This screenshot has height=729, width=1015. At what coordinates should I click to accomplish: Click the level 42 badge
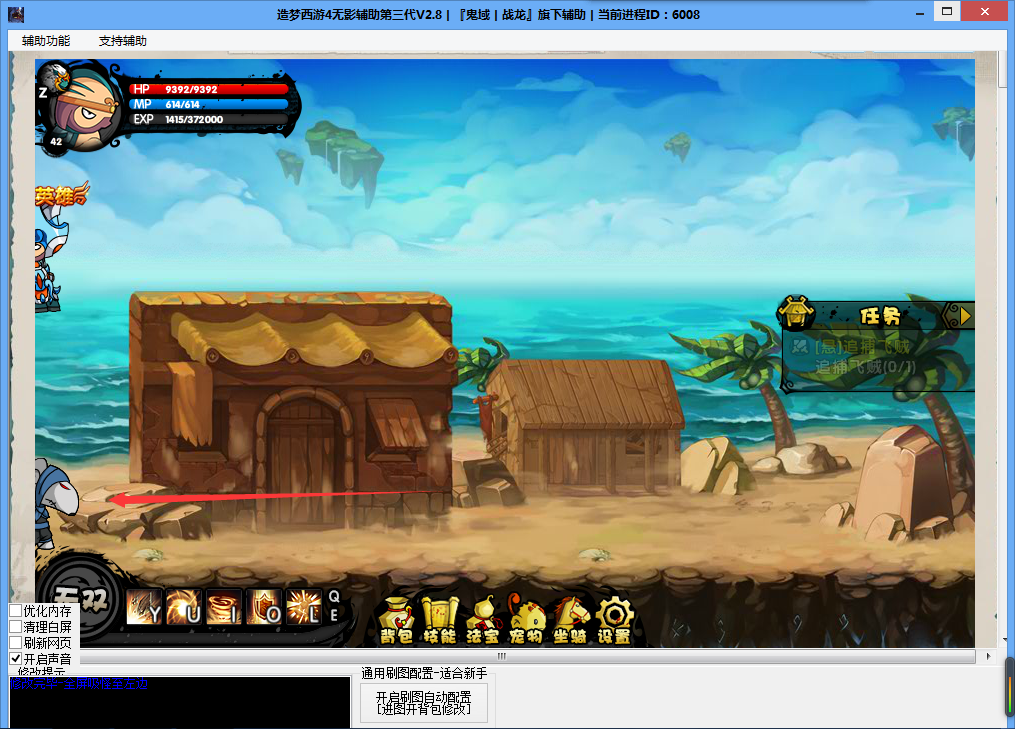(x=56, y=141)
